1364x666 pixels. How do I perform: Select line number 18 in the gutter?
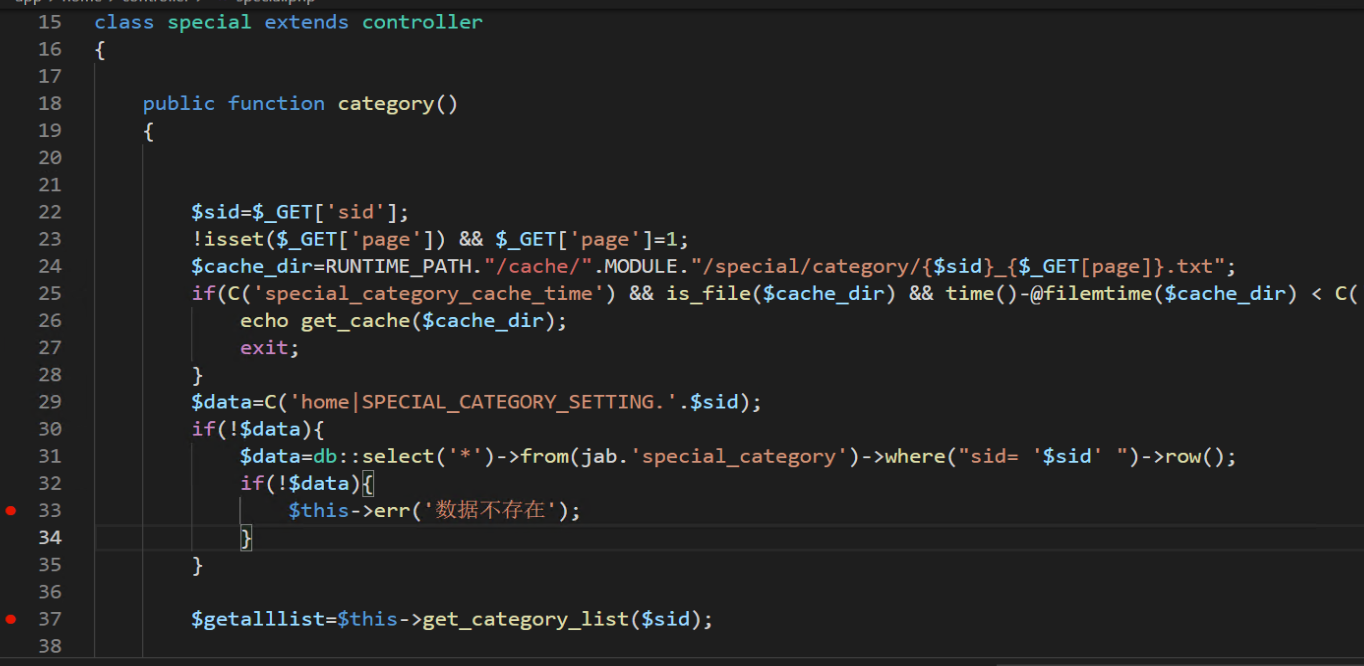pos(50,103)
